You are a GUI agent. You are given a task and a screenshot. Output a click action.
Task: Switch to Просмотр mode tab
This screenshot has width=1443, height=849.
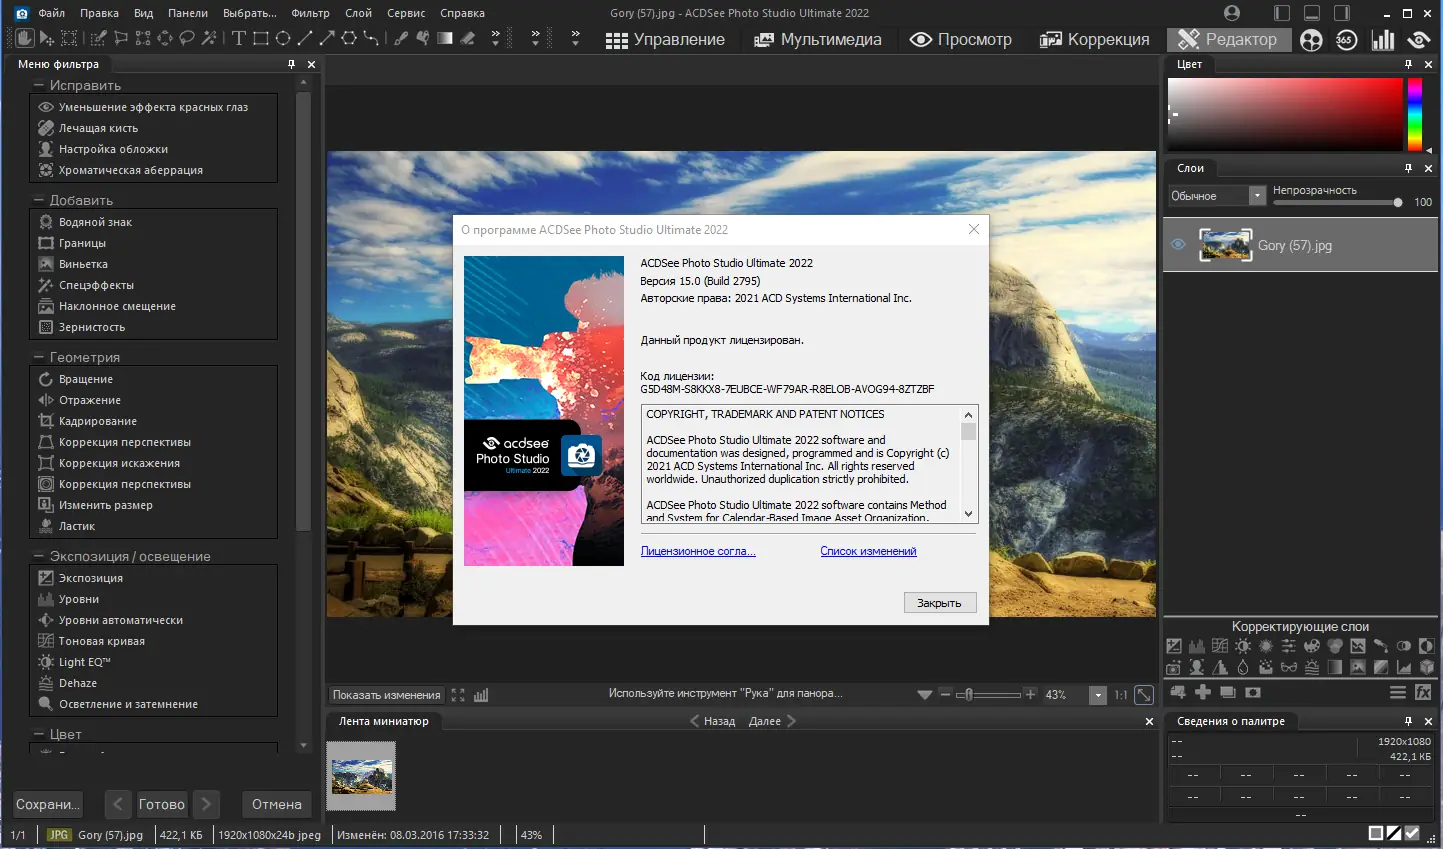(x=961, y=40)
